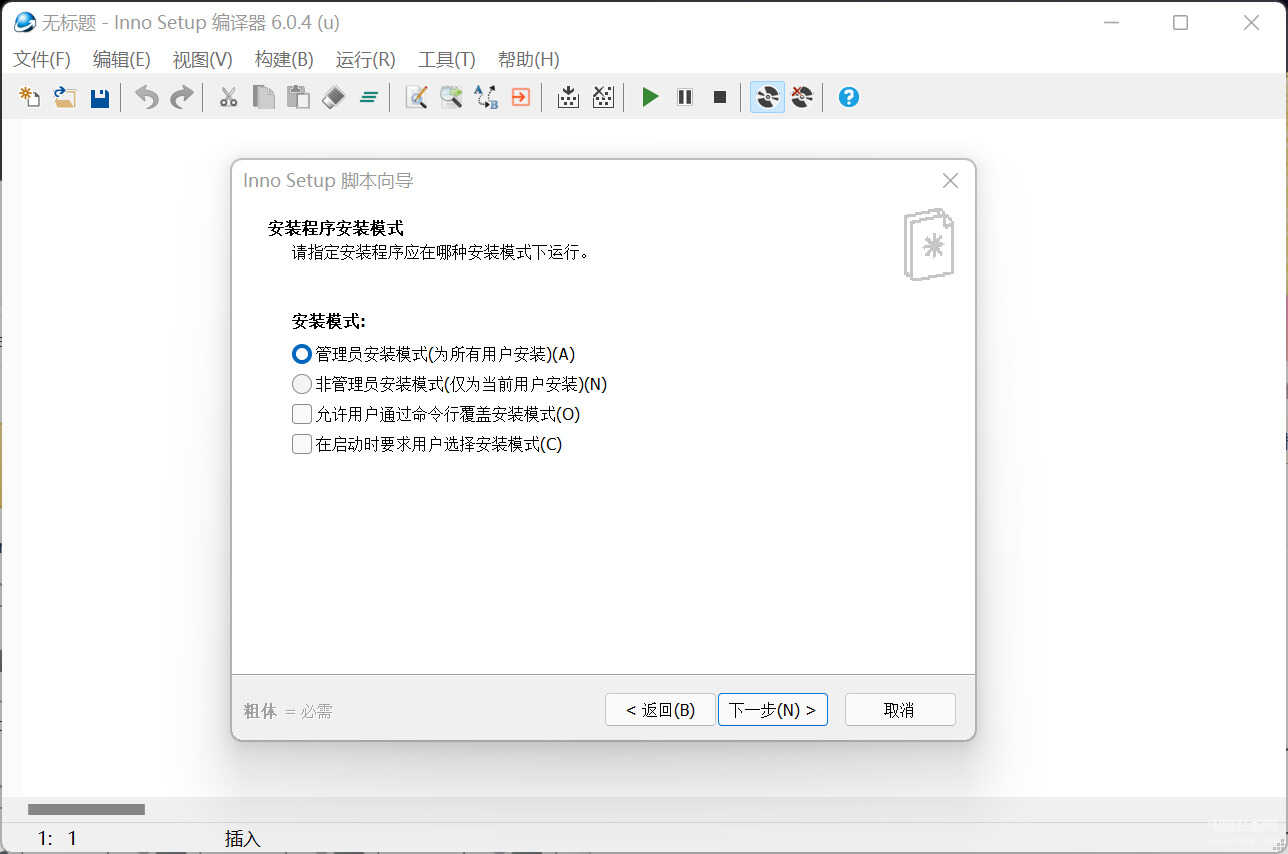Maximize the Inno Setup compiler window
This screenshot has height=854, width=1288.
coord(1180,22)
